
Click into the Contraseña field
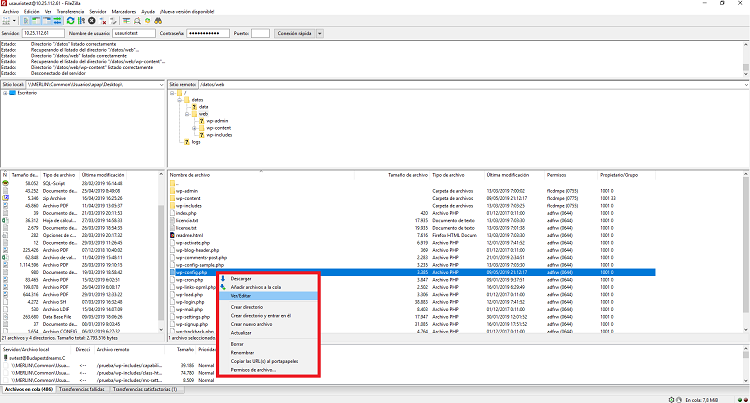[208, 33]
